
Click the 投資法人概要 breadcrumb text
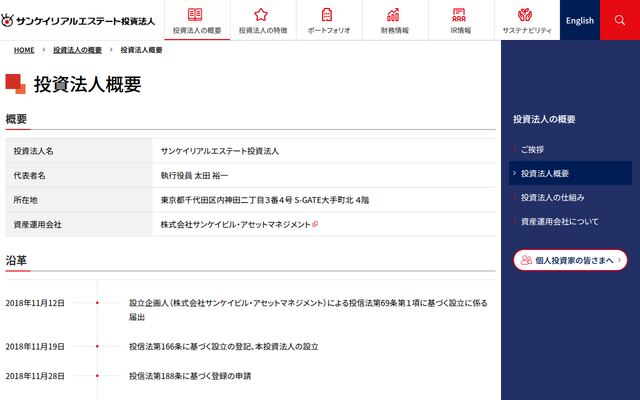click(x=141, y=50)
